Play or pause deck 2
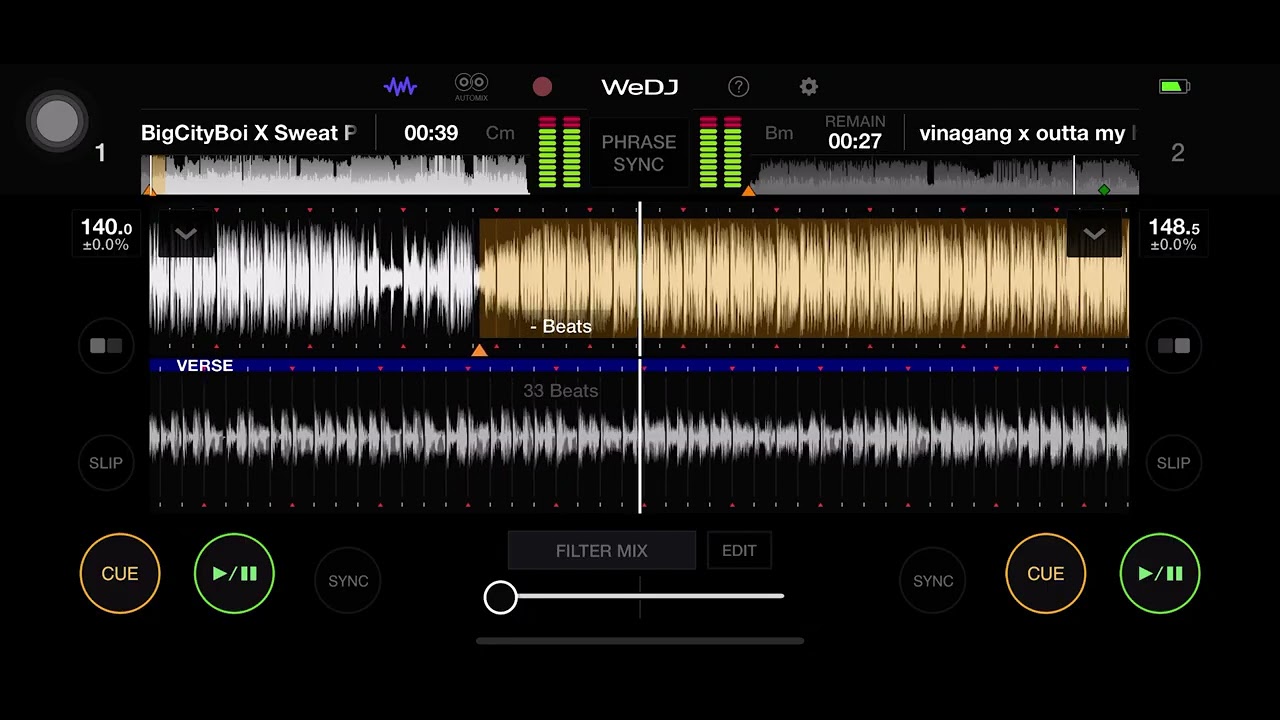Viewport: 1280px width, 720px height. pyautogui.click(x=1160, y=574)
